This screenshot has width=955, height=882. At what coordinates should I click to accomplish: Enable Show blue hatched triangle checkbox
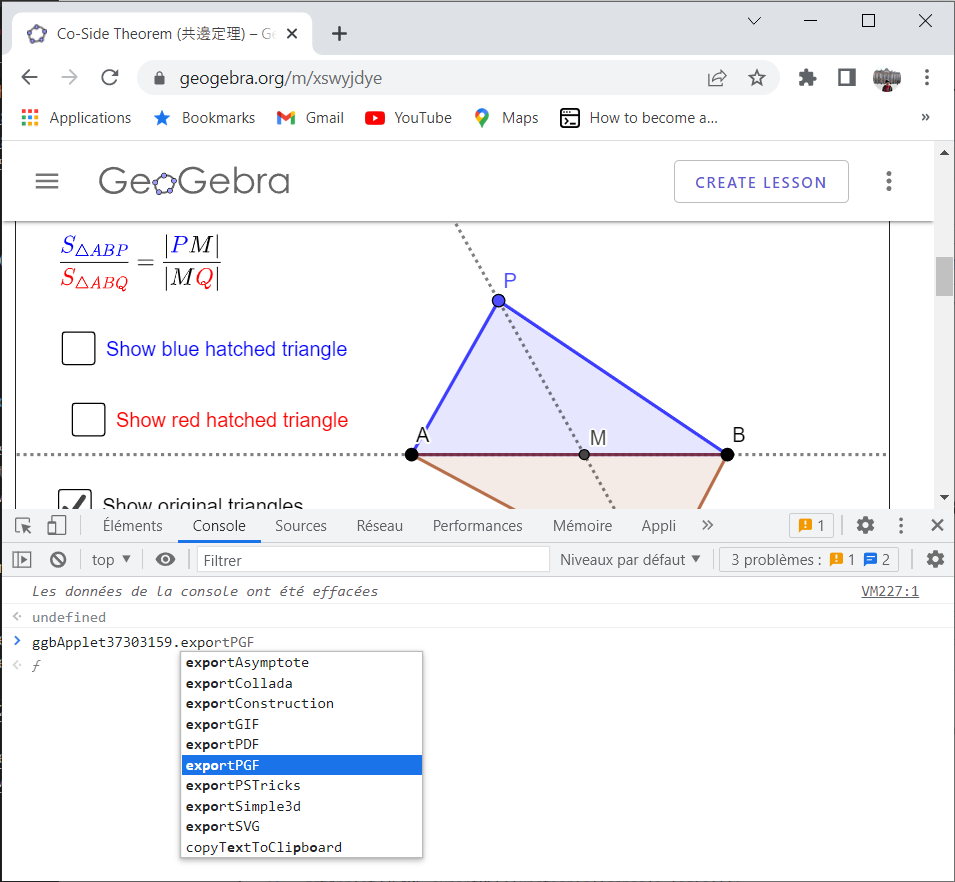(x=79, y=349)
